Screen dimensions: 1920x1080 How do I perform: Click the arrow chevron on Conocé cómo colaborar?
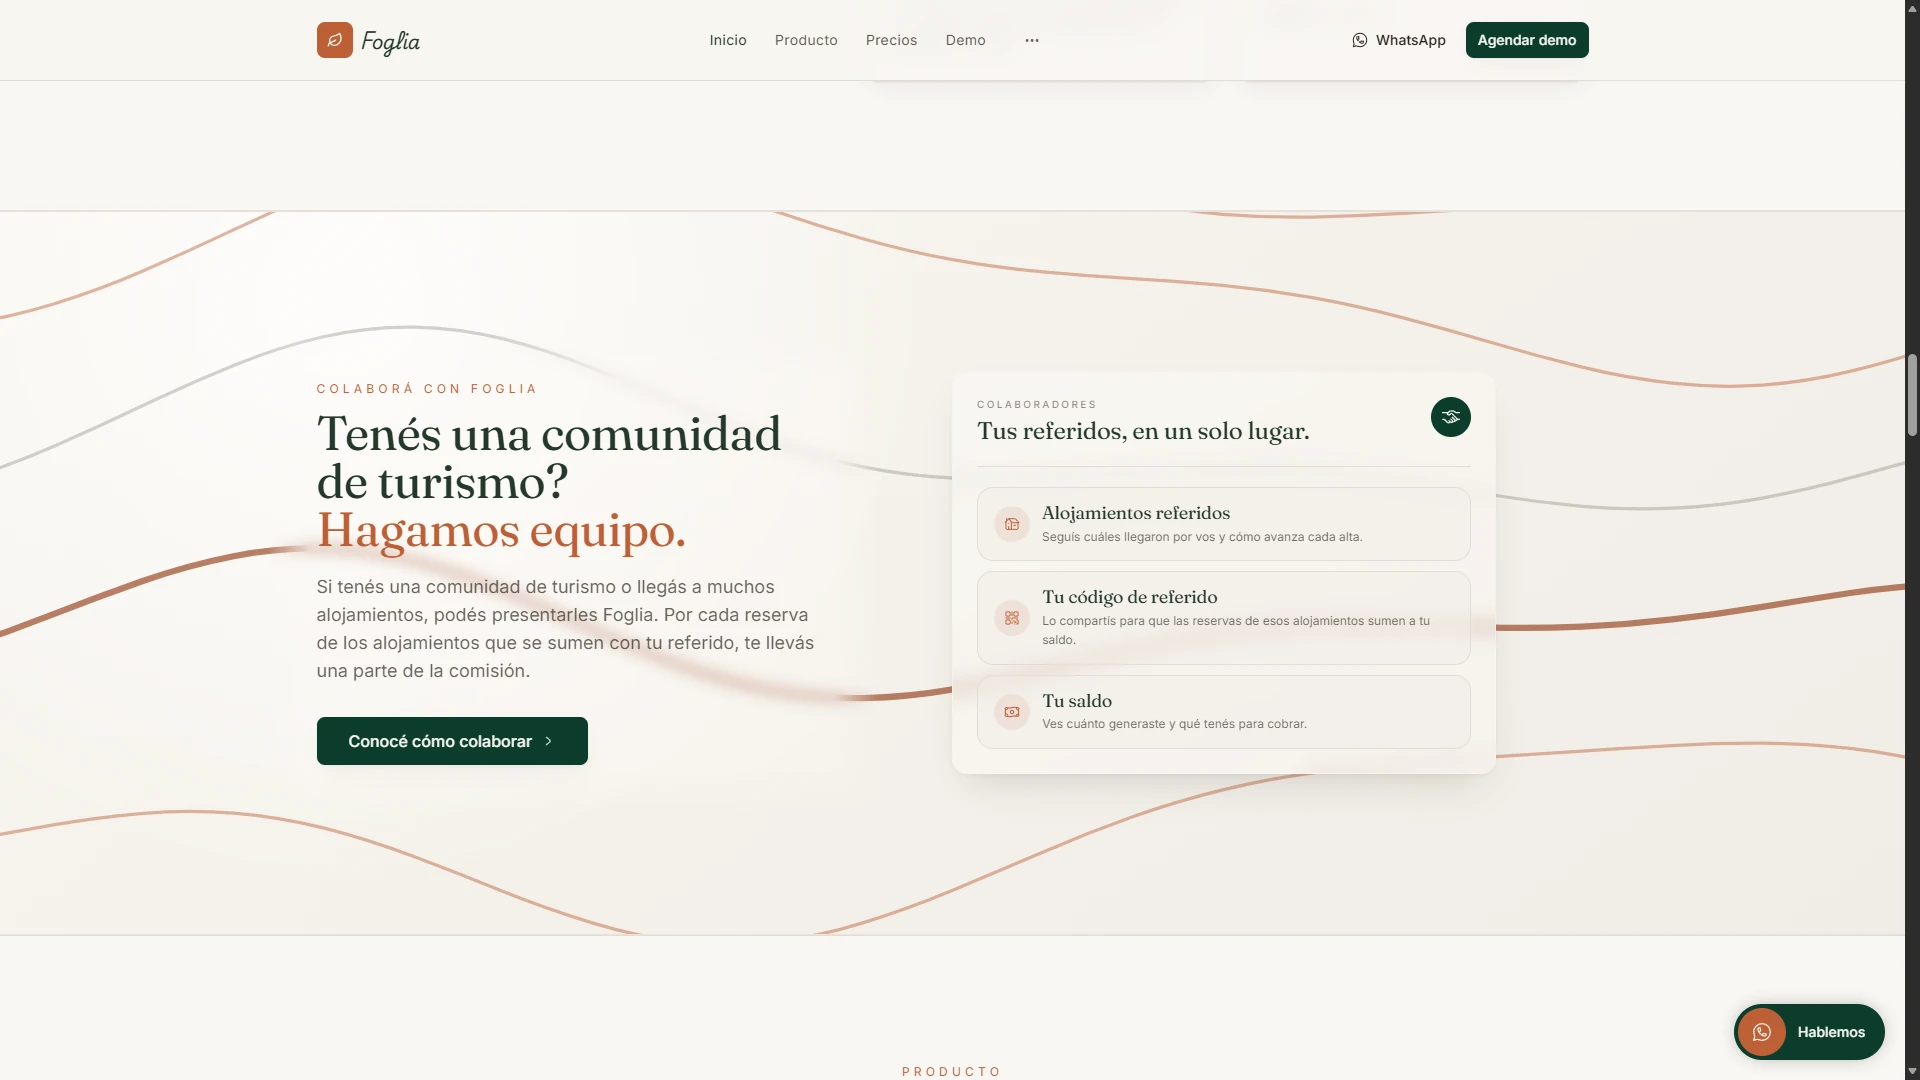[549, 741]
